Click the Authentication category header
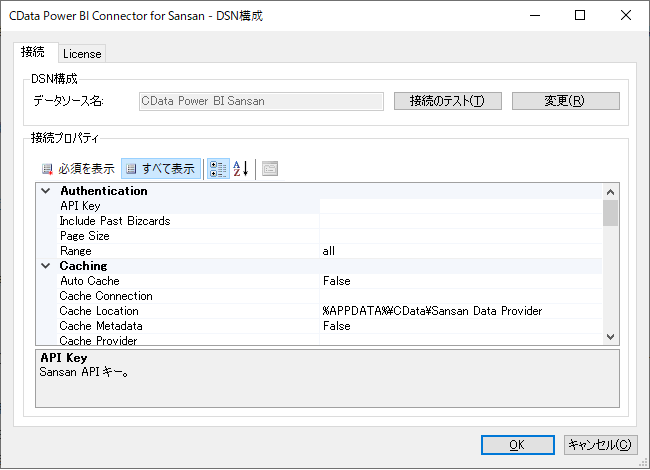Viewport: 650px width, 470px height. click(104, 191)
